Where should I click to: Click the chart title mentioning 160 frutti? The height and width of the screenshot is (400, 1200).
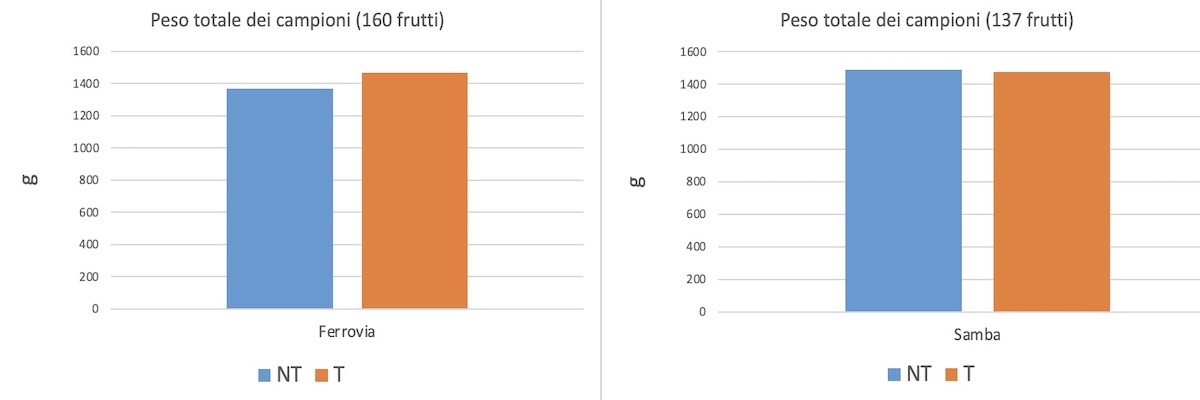[x=299, y=21]
